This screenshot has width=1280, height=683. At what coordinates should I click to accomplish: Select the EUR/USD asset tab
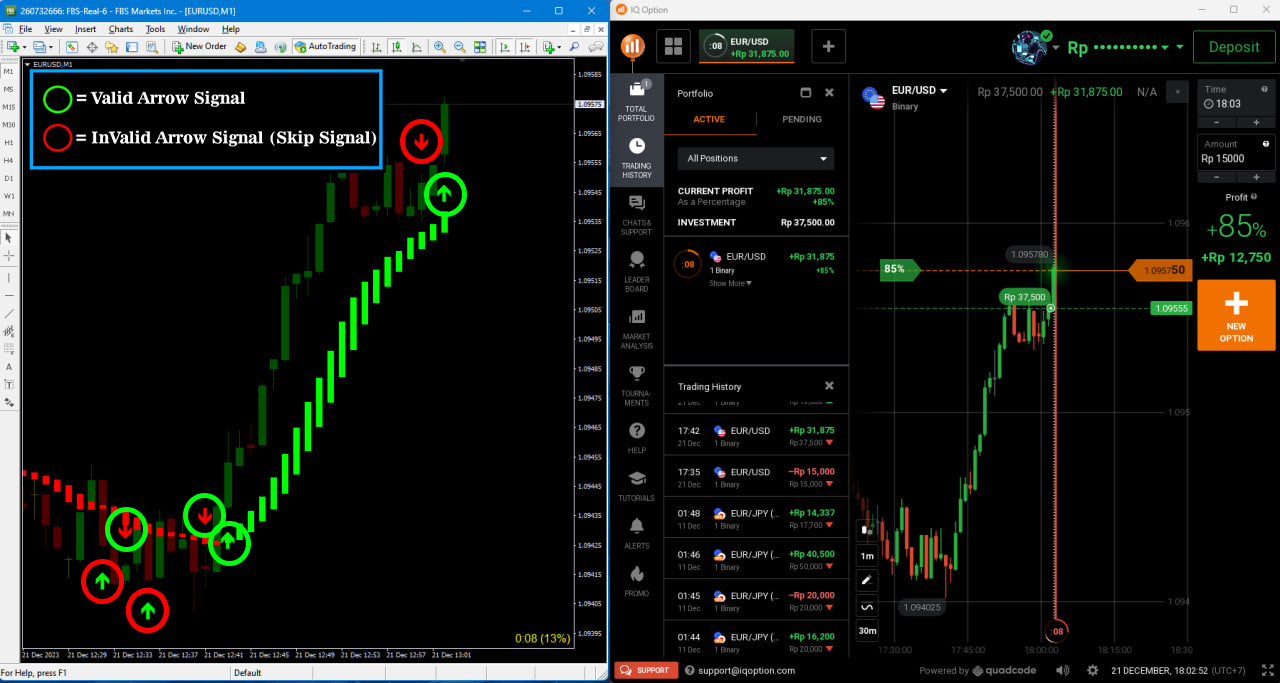click(746, 46)
